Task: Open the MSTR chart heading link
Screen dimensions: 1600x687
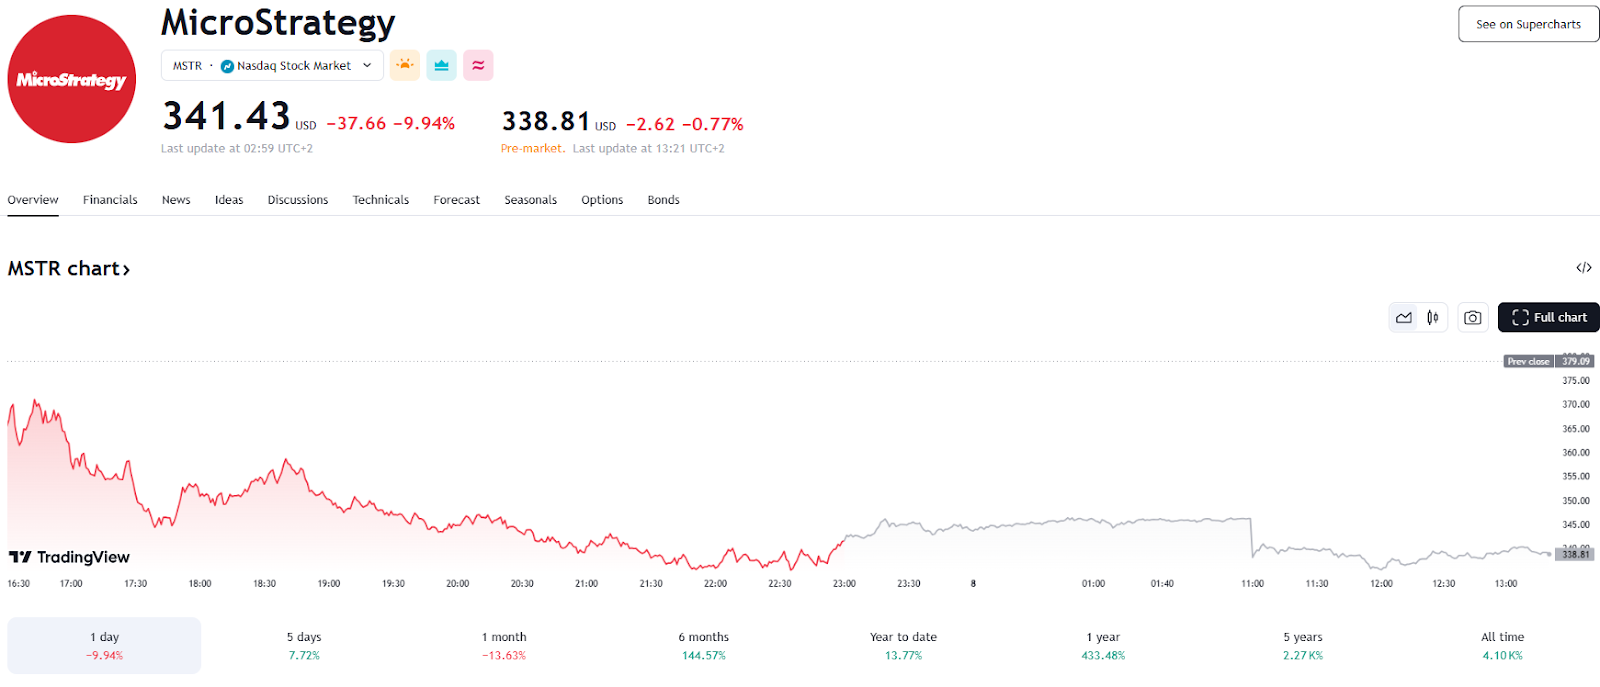Action: [x=69, y=269]
